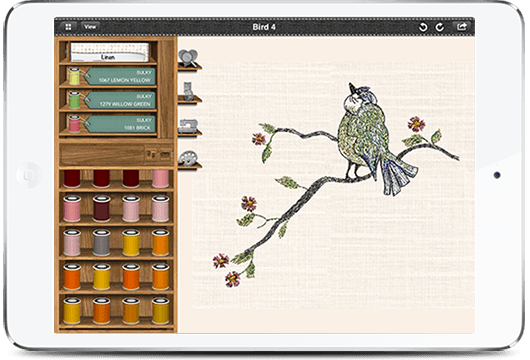Screen dimensions: 530x360
Task: Open the 1081 Brick thread tag
Action: point(120,124)
